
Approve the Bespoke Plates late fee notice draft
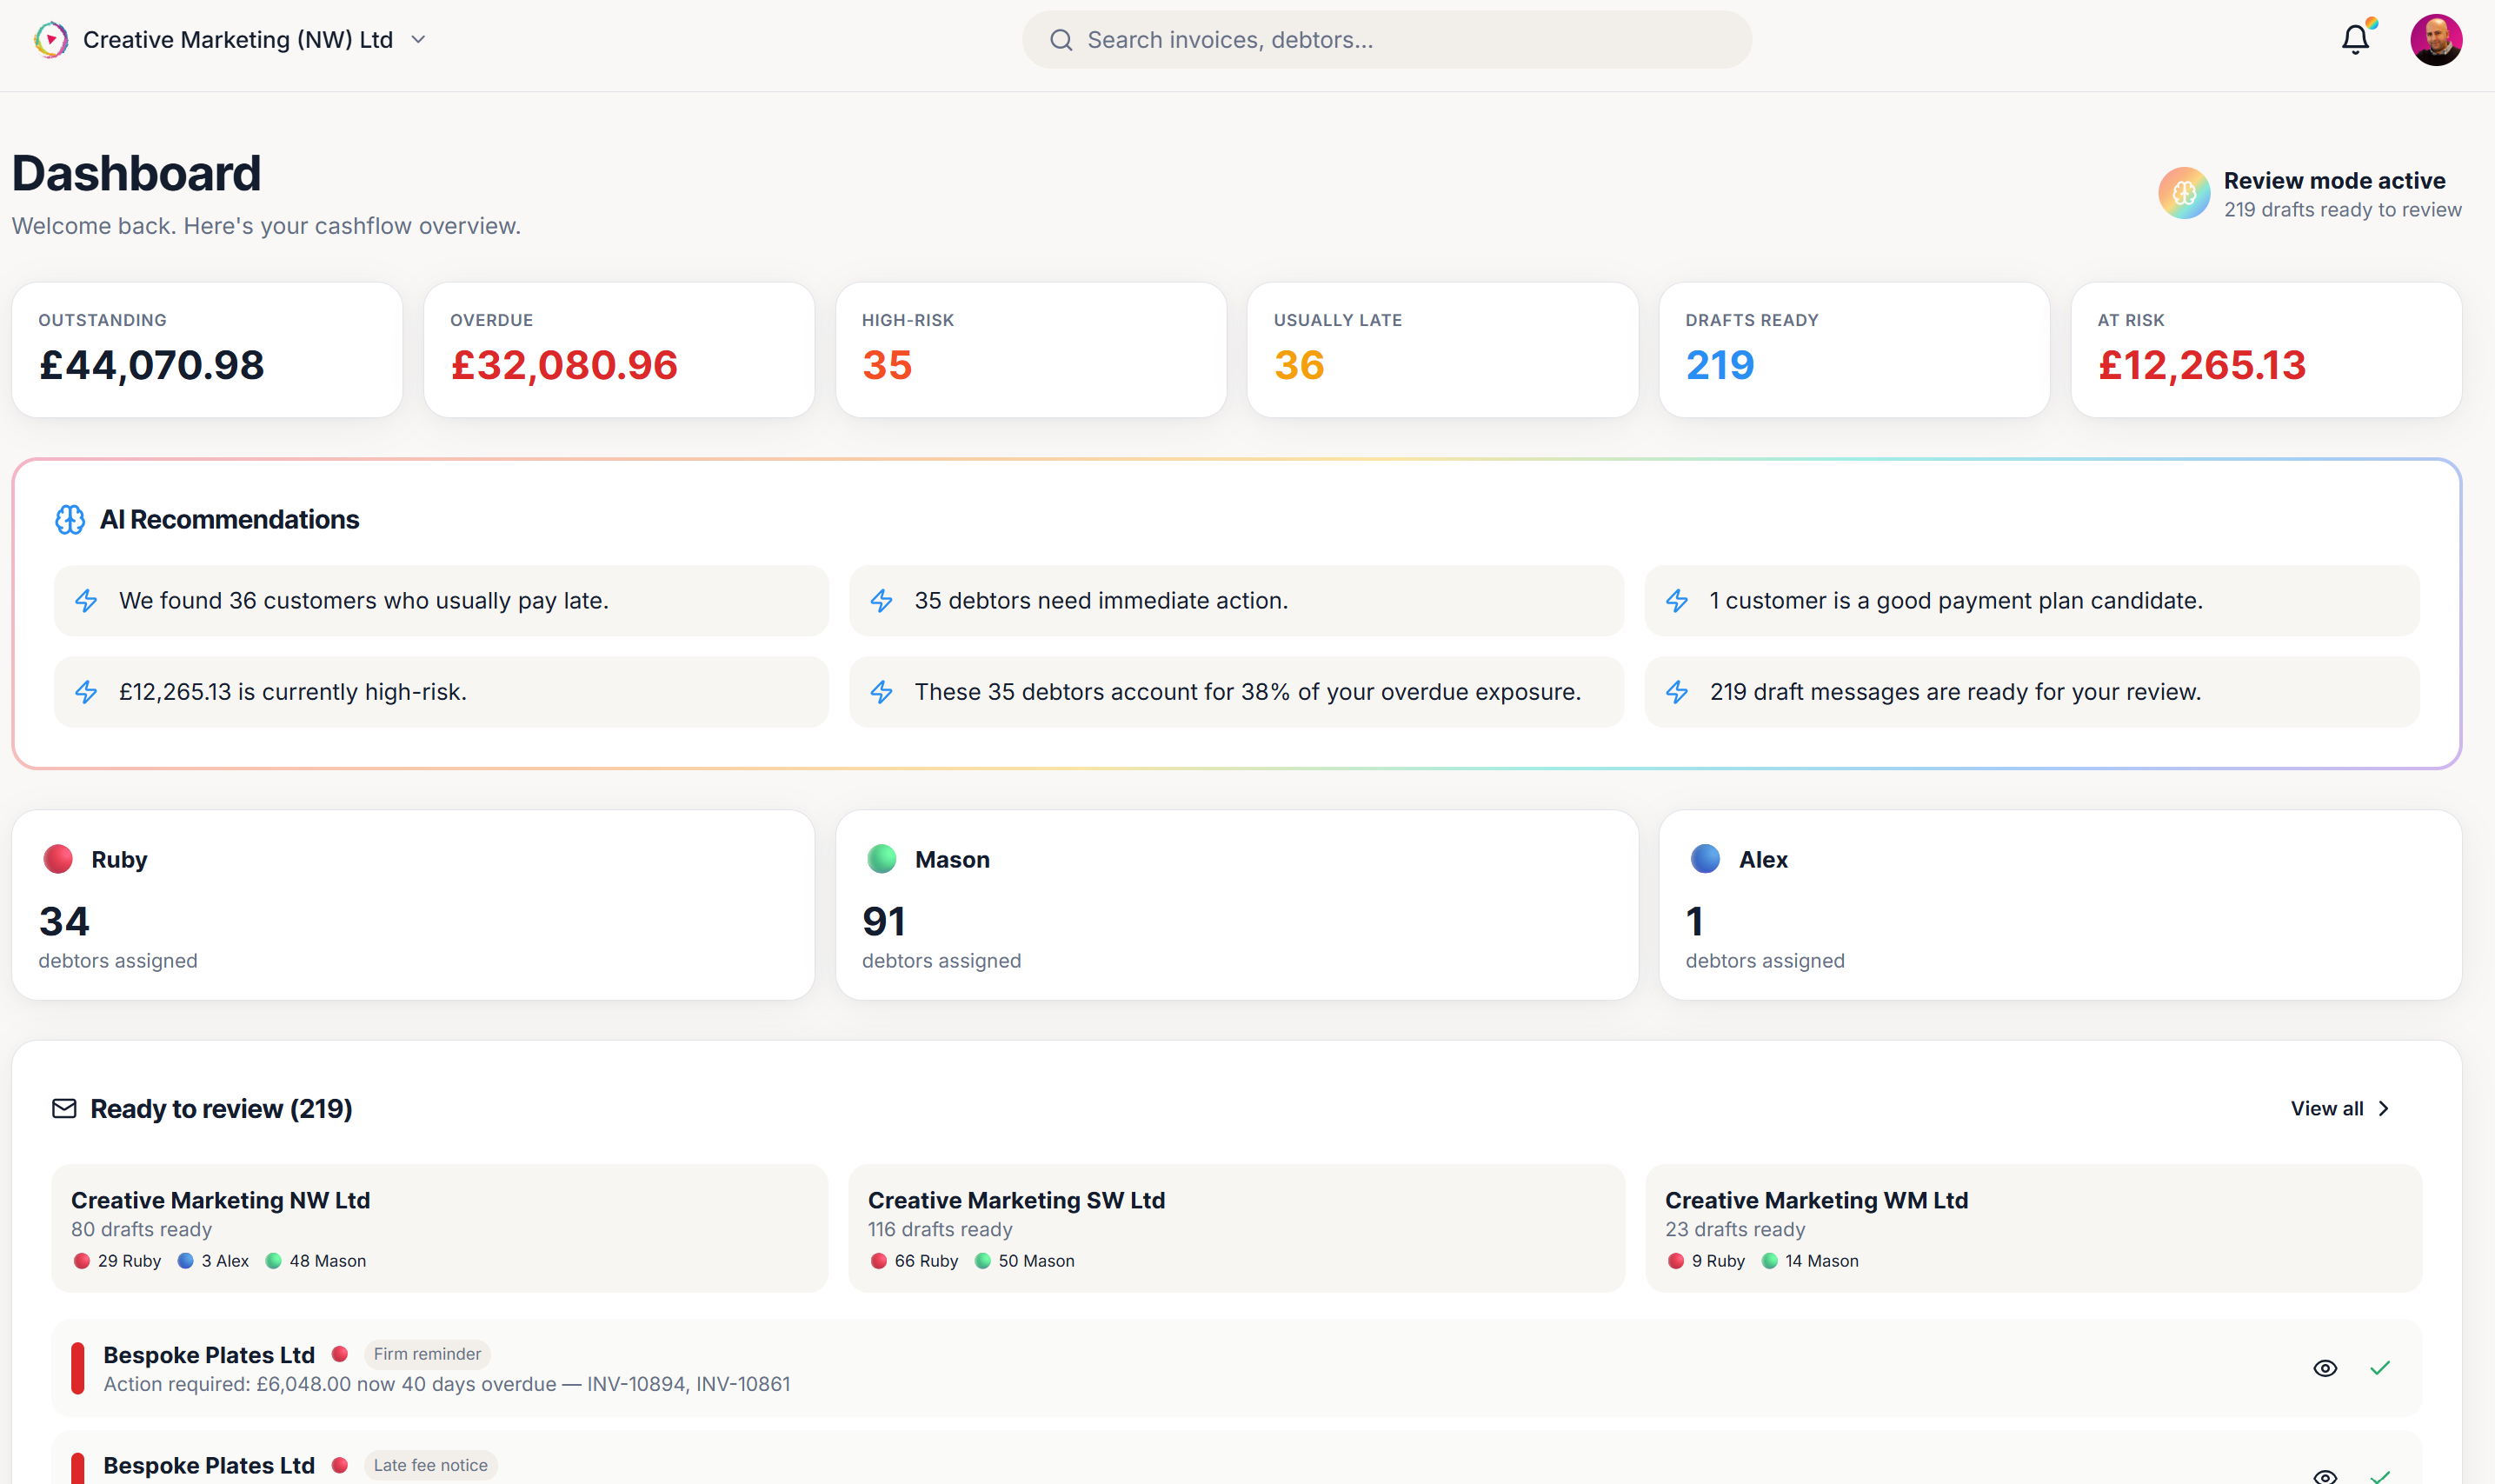click(2380, 1477)
